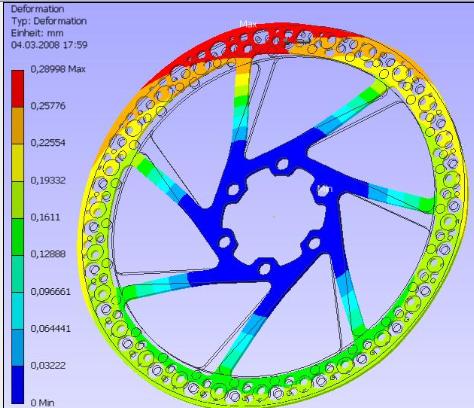This screenshot has height=408, width=474.
Task: Click the orange legend color band
Action: (x=18, y=126)
